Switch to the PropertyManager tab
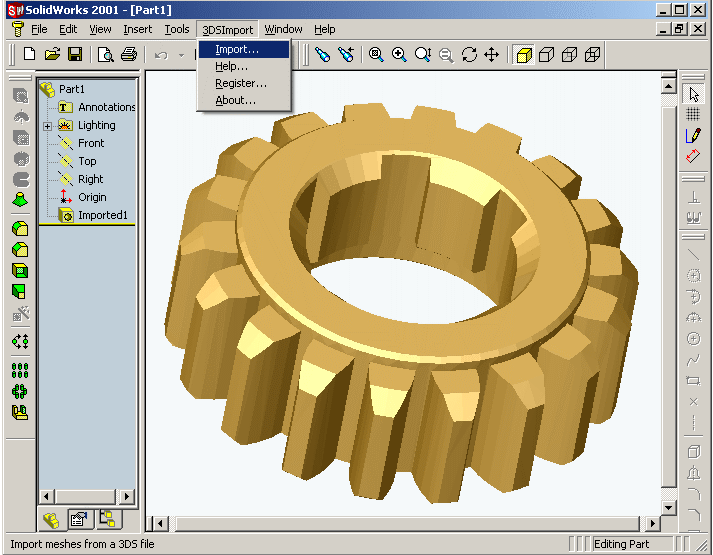713x555 pixels. tap(80, 519)
